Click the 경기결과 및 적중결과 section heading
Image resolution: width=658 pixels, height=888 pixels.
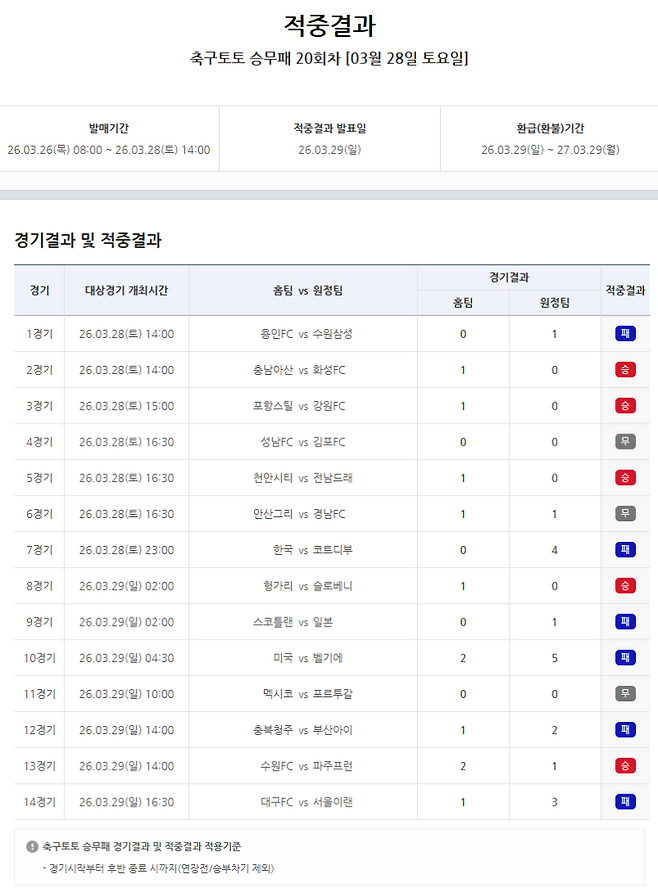pos(88,240)
